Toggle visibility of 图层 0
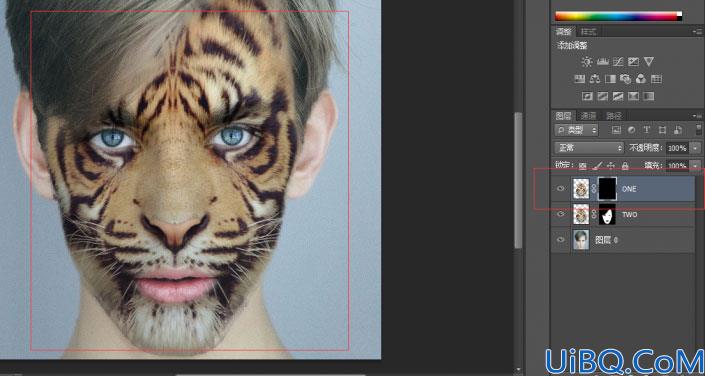The height and width of the screenshot is (376, 705). click(x=560, y=240)
